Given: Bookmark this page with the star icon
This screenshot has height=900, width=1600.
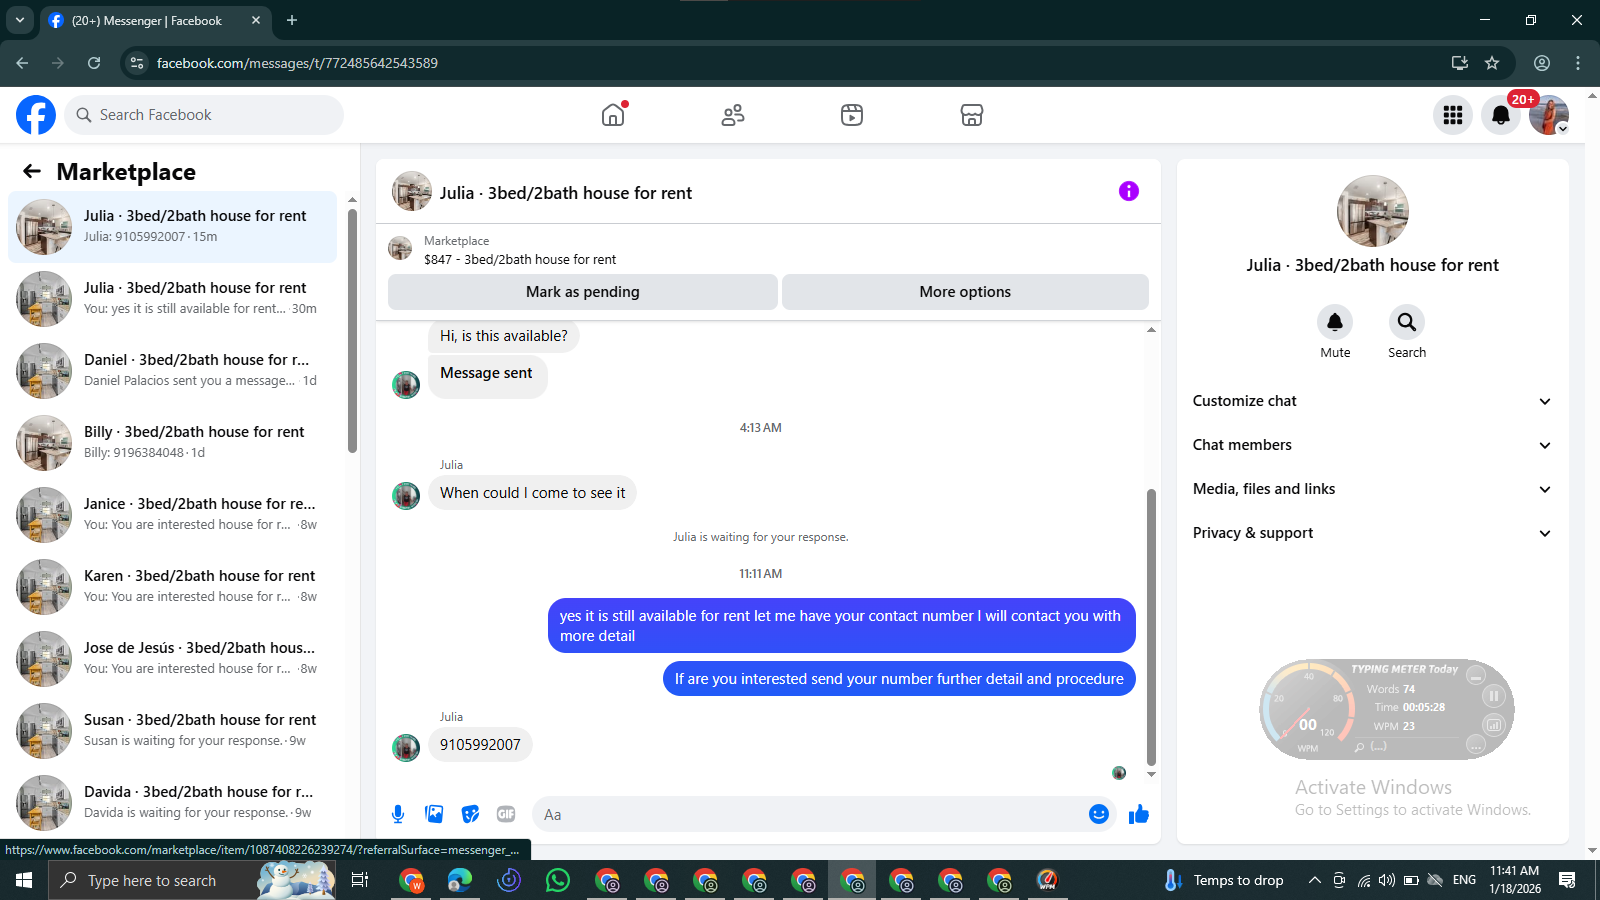Looking at the screenshot, I should coord(1492,63).
